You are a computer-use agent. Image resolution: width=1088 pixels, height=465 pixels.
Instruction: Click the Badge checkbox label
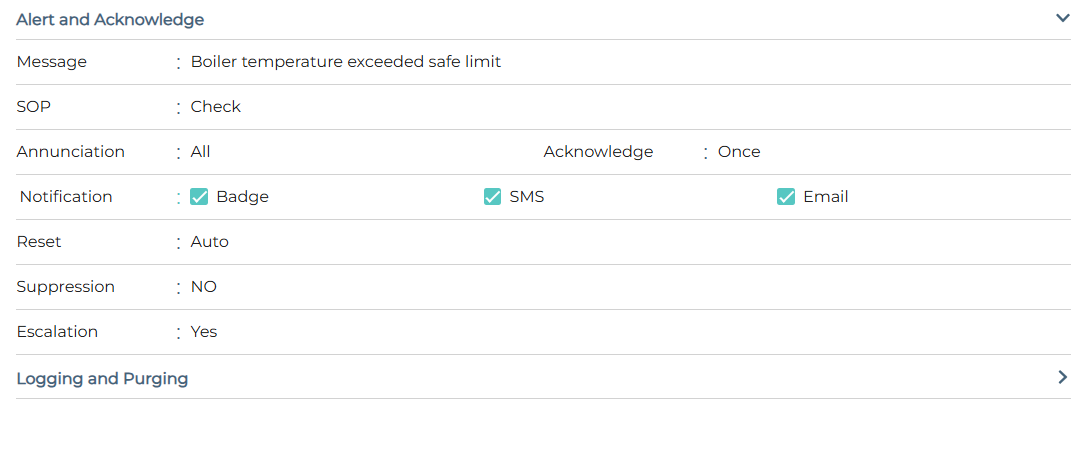click(x=242, y=197)
